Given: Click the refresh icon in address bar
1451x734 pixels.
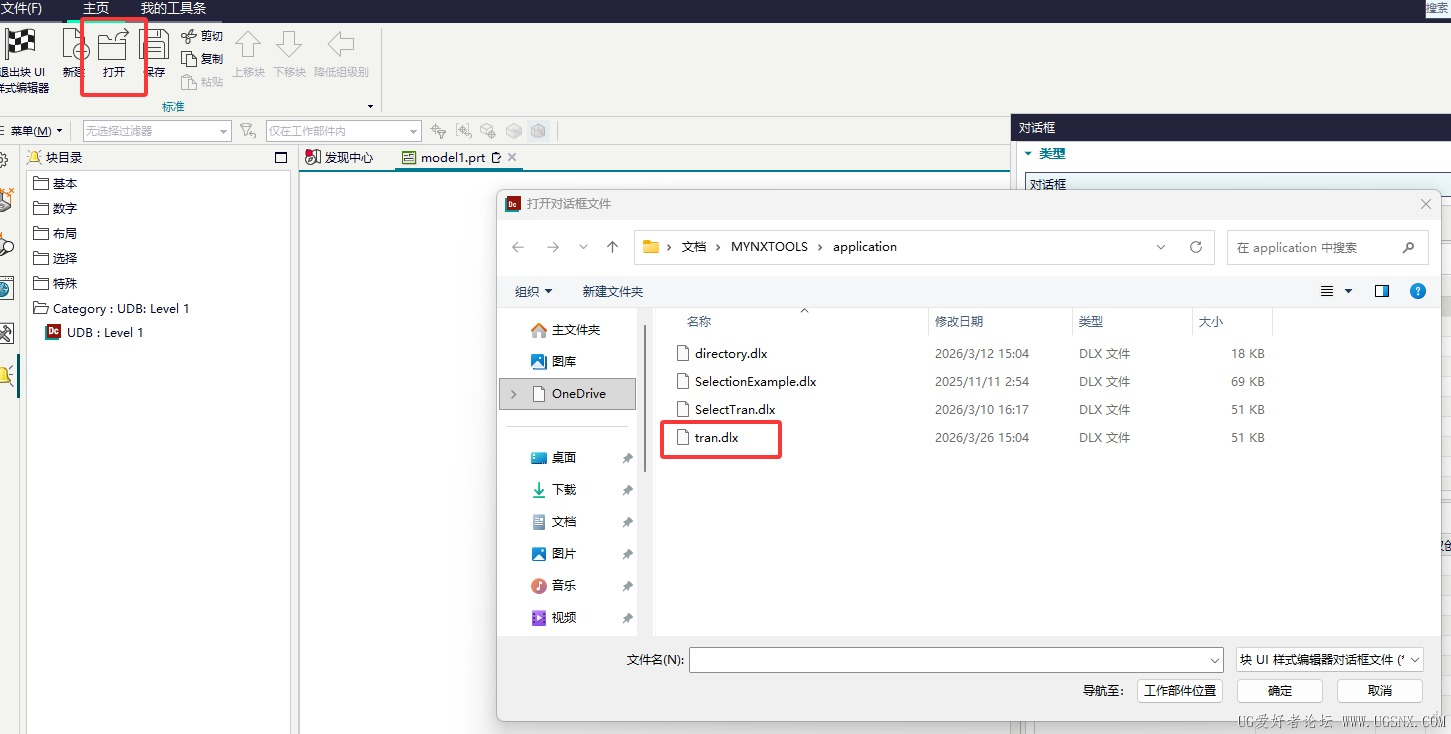Looking at the screenshot, I should coord(1195,247).
